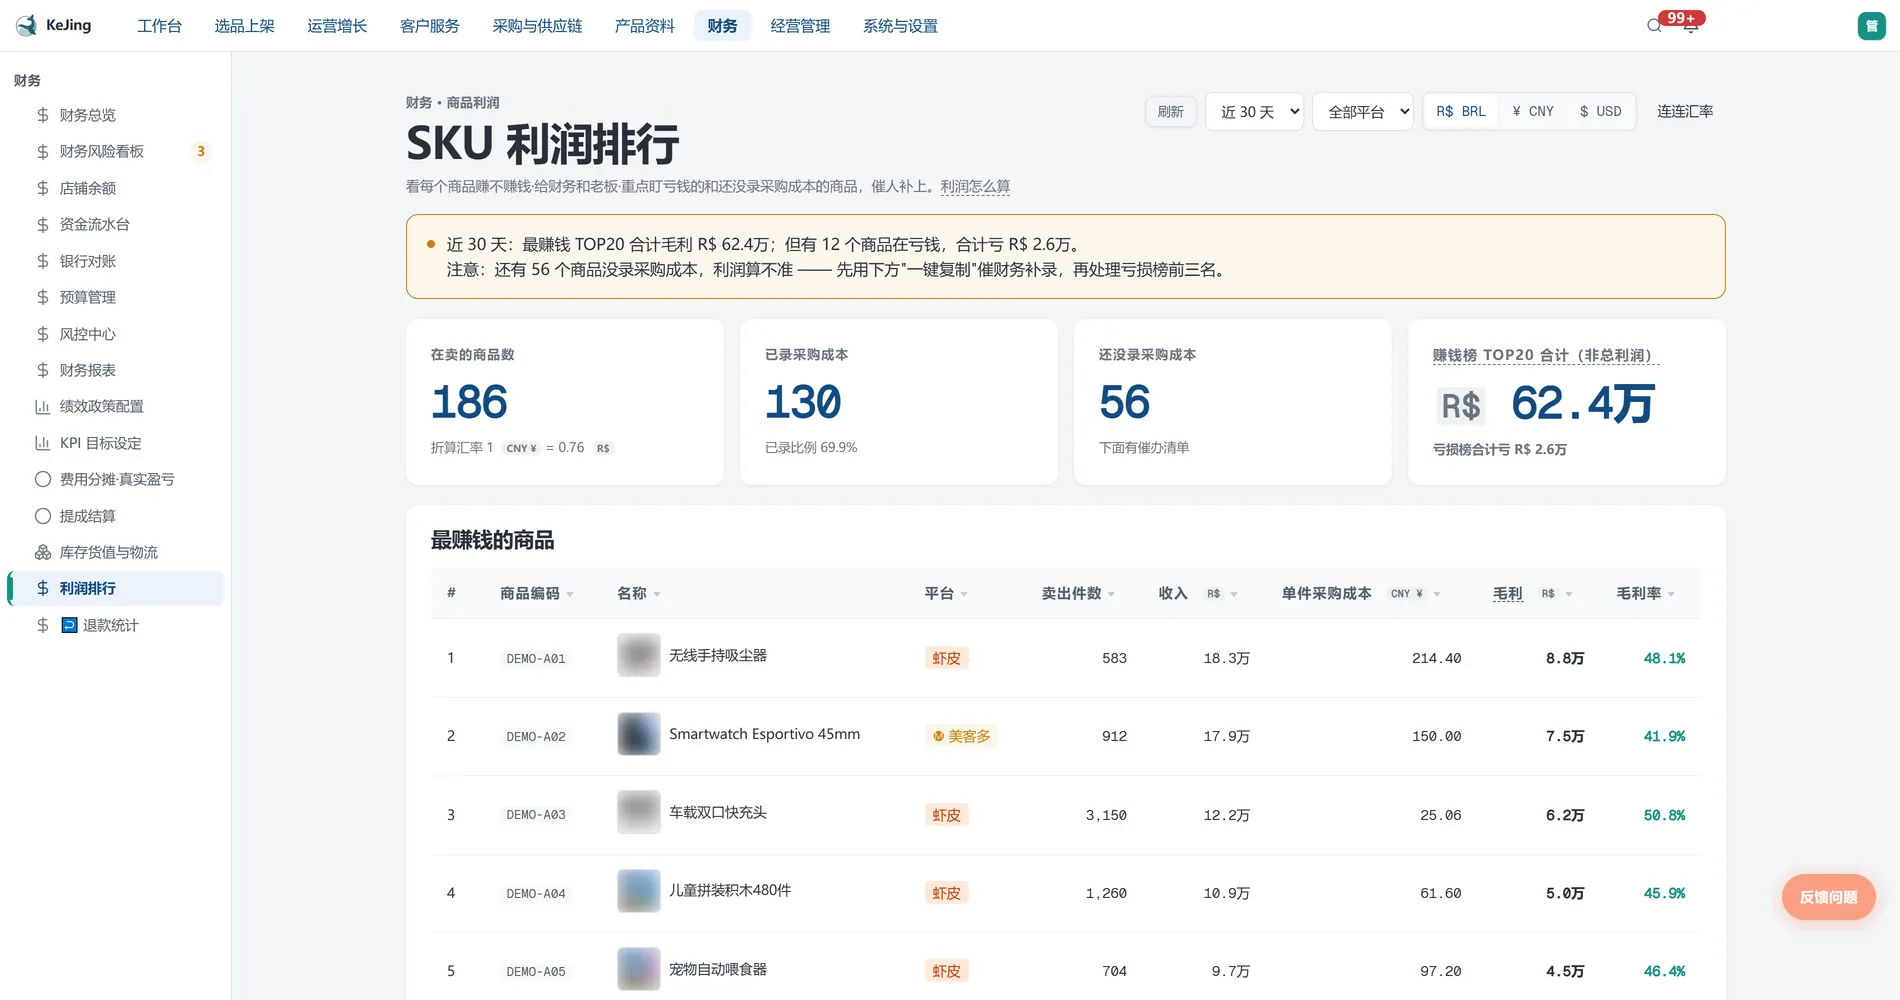Open the 系统与设置 top menu

pyautogui.click(x=900, y=26)
